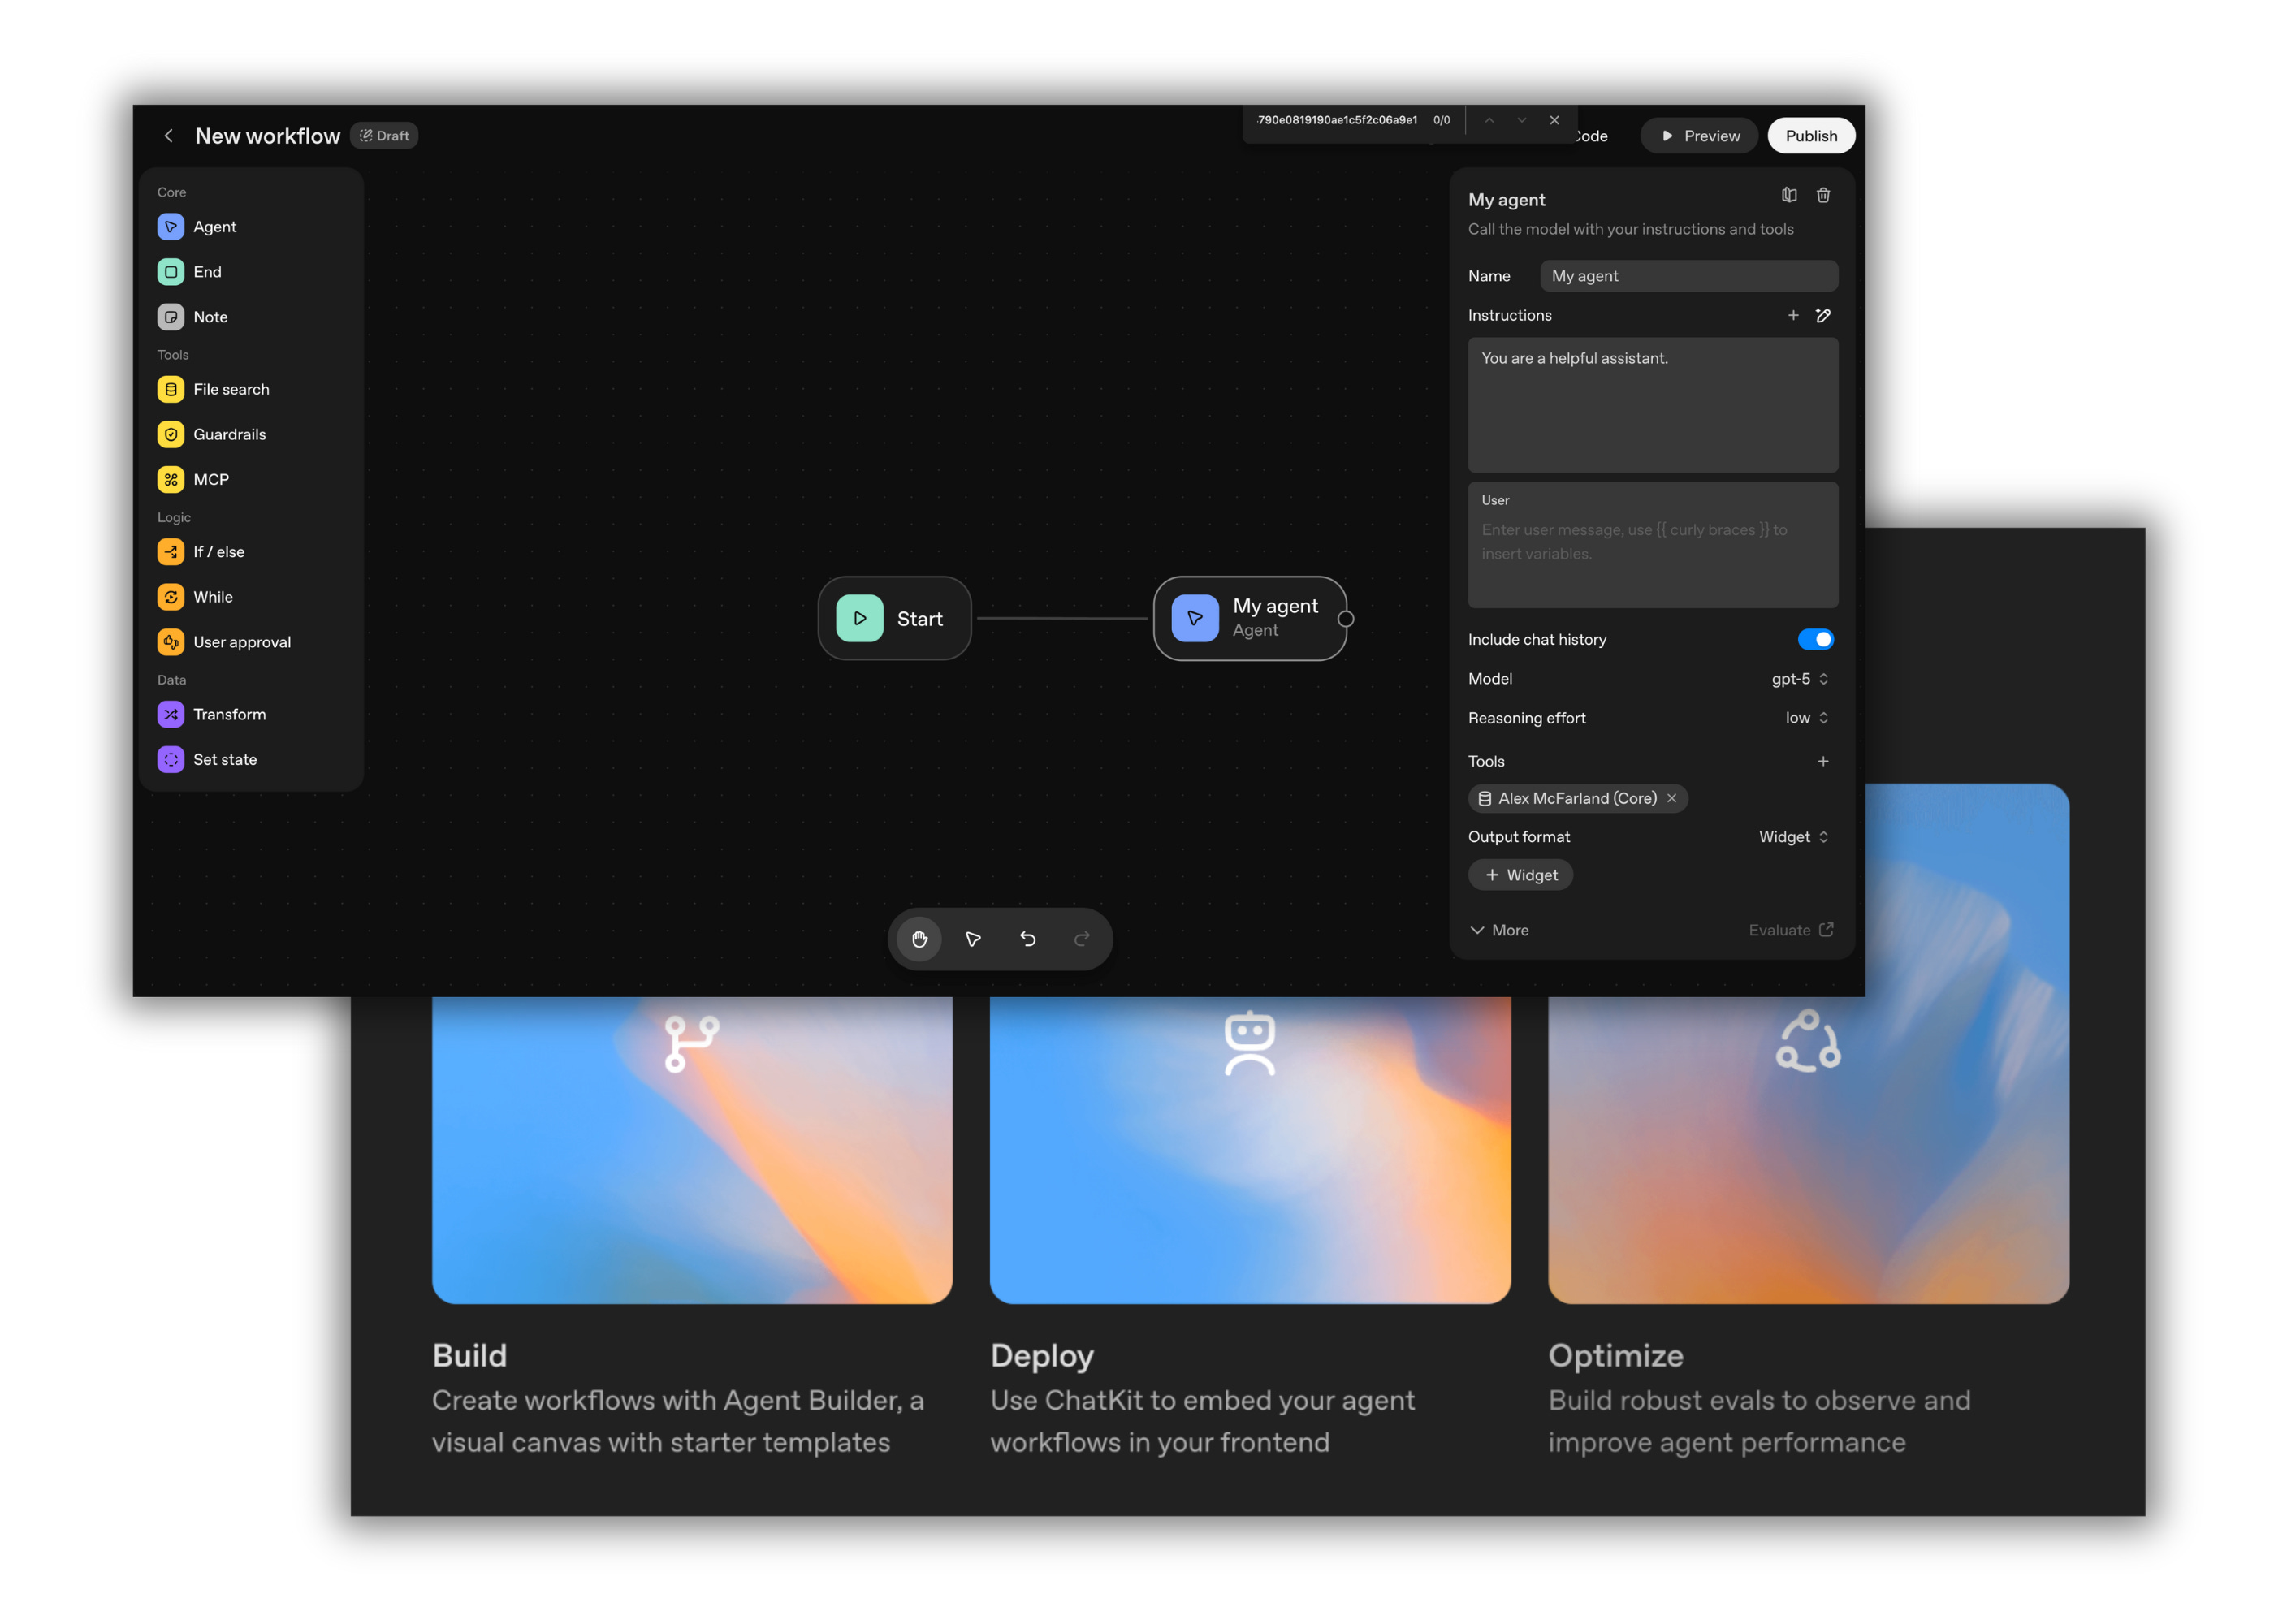
Task: Click the magic edit instructions icon
Action: (x=1822, y=315)
